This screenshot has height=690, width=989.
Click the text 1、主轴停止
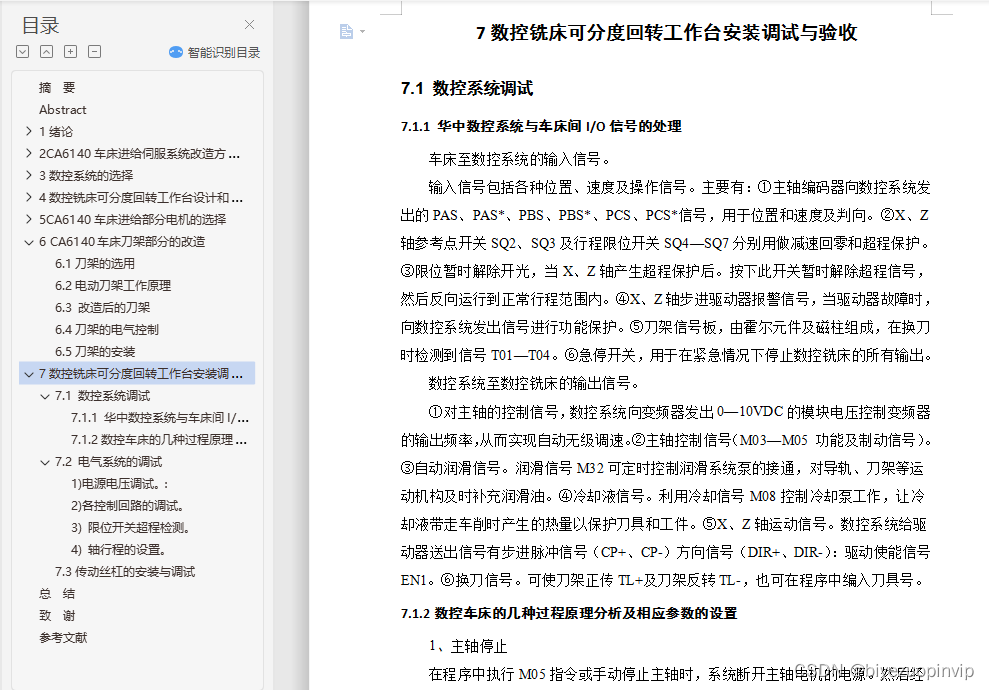point(468,646)
